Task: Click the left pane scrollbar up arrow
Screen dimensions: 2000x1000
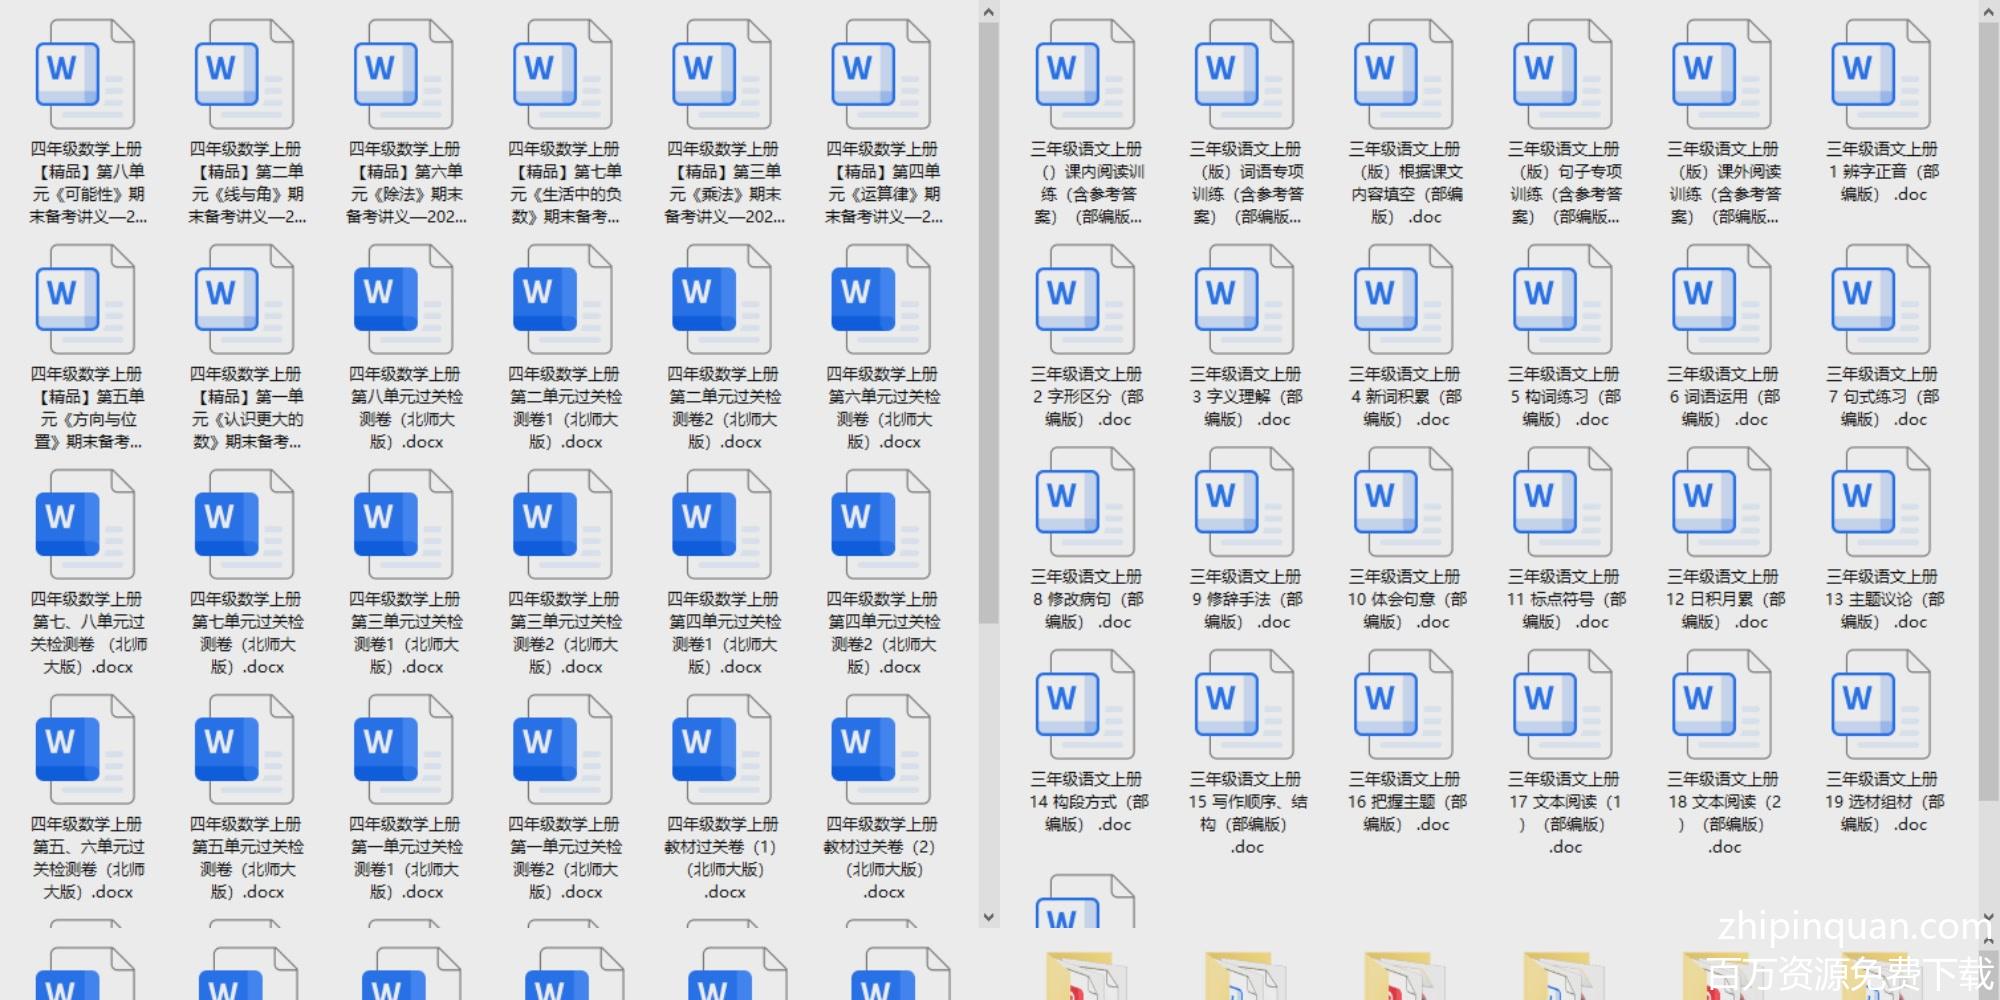Action: 988,12
